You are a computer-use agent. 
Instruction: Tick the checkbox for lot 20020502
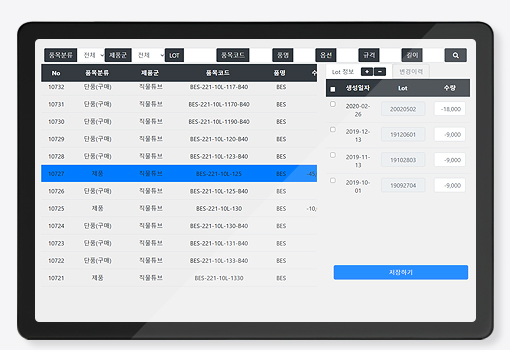tap(333, 104)
